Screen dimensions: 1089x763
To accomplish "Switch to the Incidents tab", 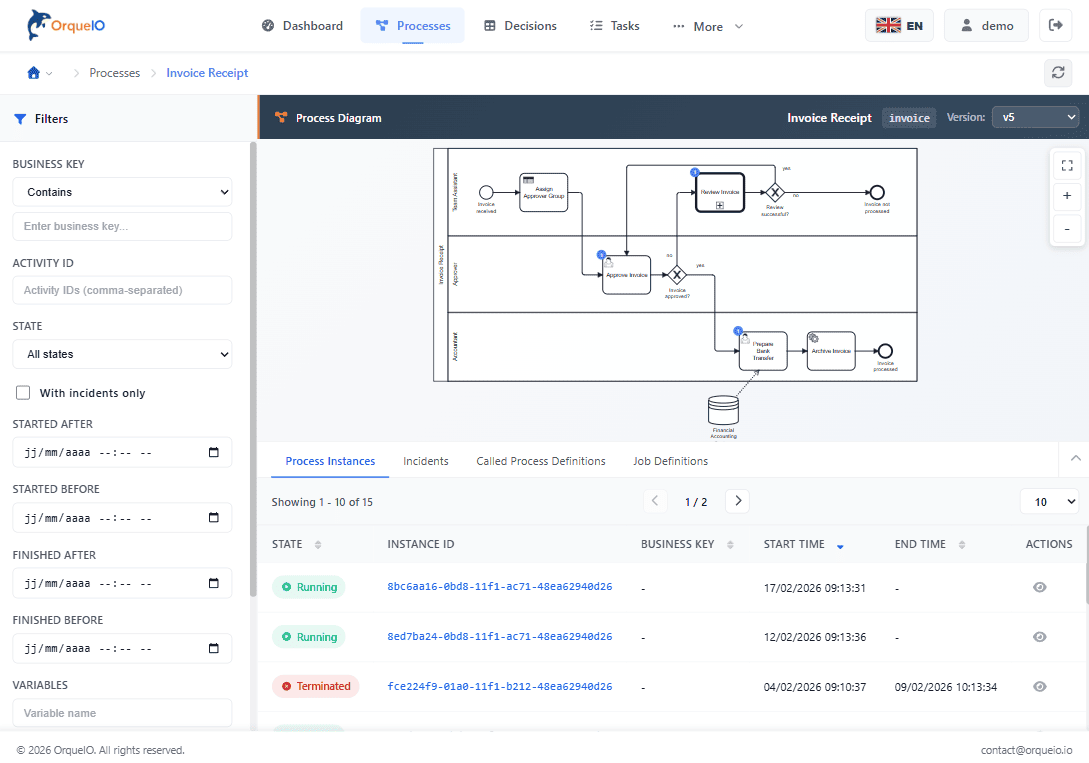I will point(426,461).
